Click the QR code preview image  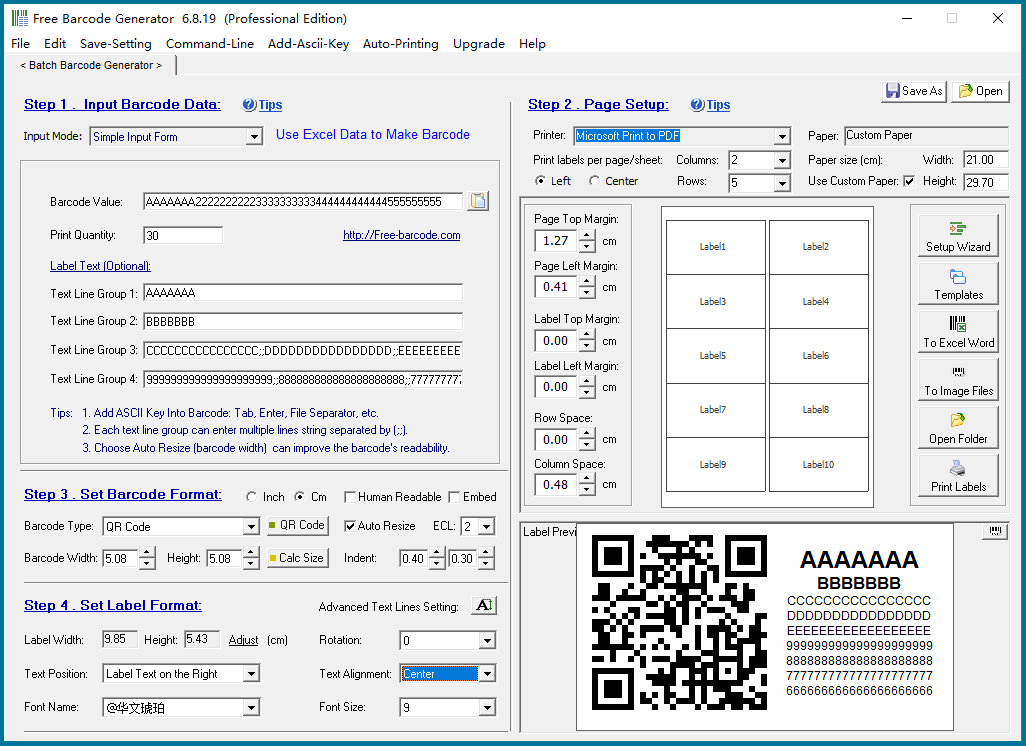(x=679, y=622)
